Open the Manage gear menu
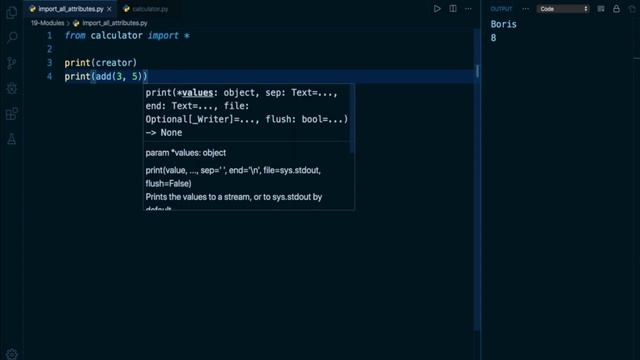 click(x=12, y=353)
